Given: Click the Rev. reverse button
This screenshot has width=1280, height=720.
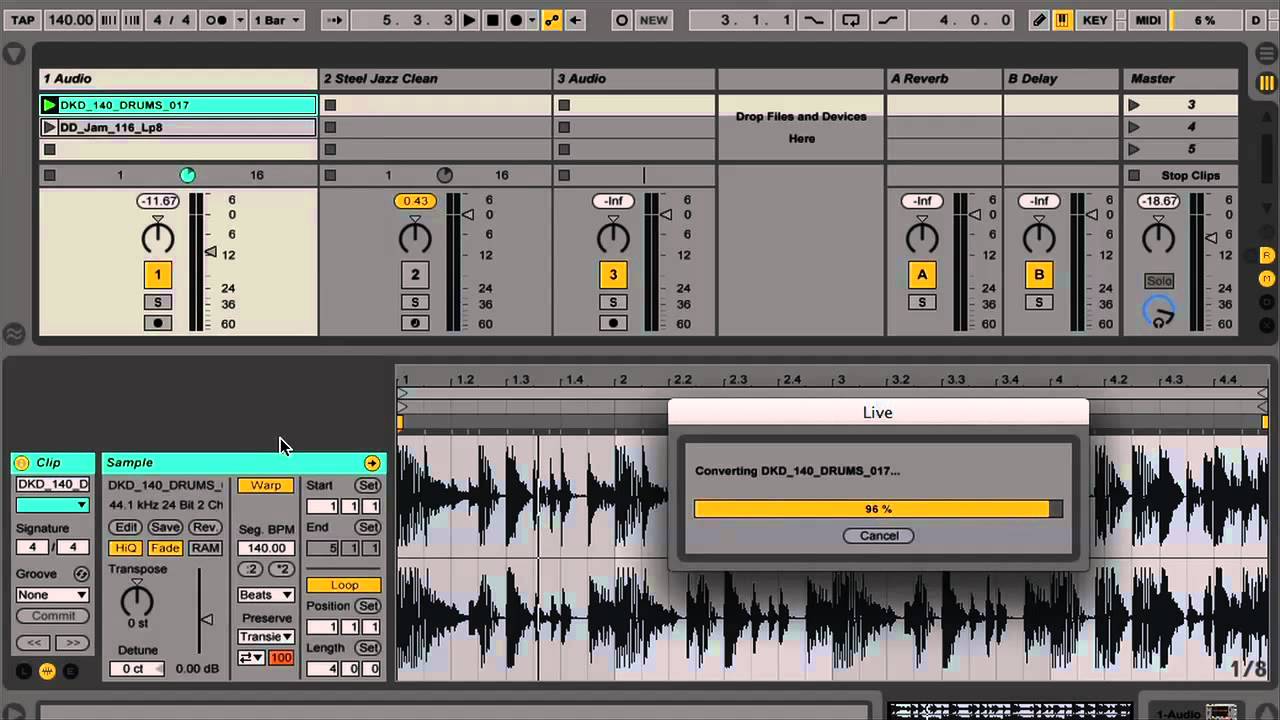Looking at the screenshot, I should (x=205, y=527).
